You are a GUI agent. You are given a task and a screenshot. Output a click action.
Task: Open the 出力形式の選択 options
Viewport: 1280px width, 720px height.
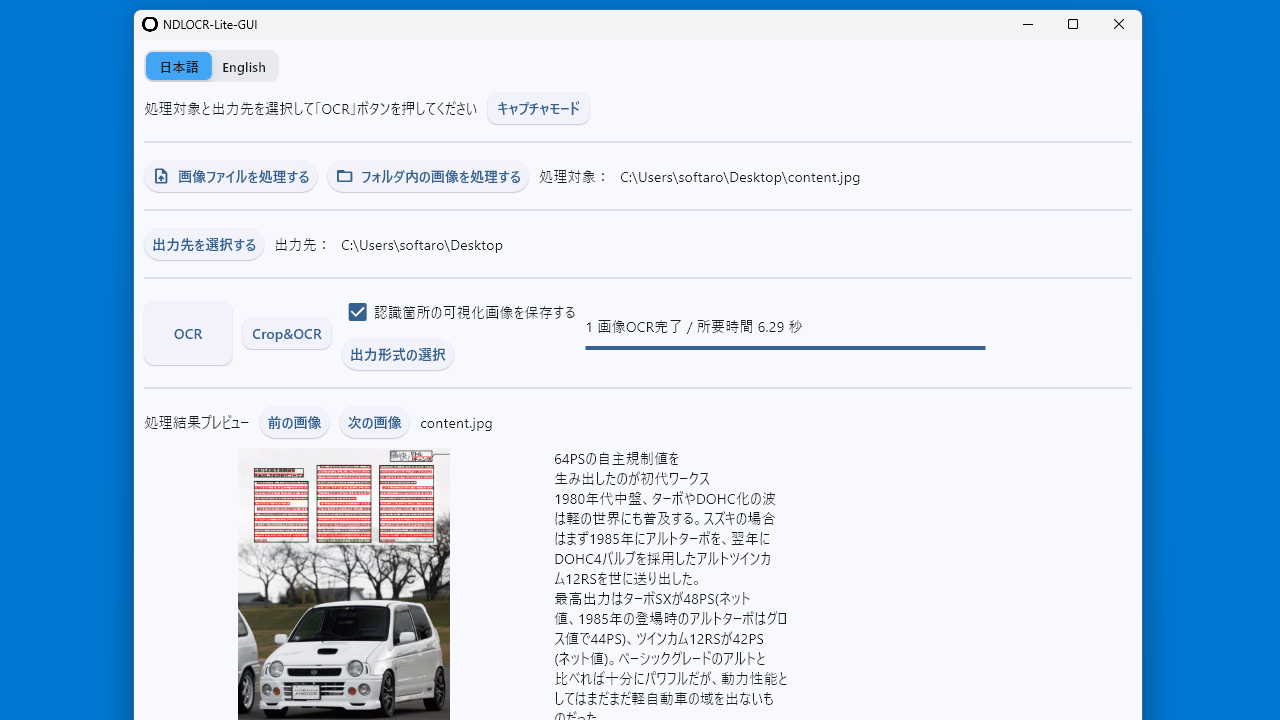coord(397,355)
